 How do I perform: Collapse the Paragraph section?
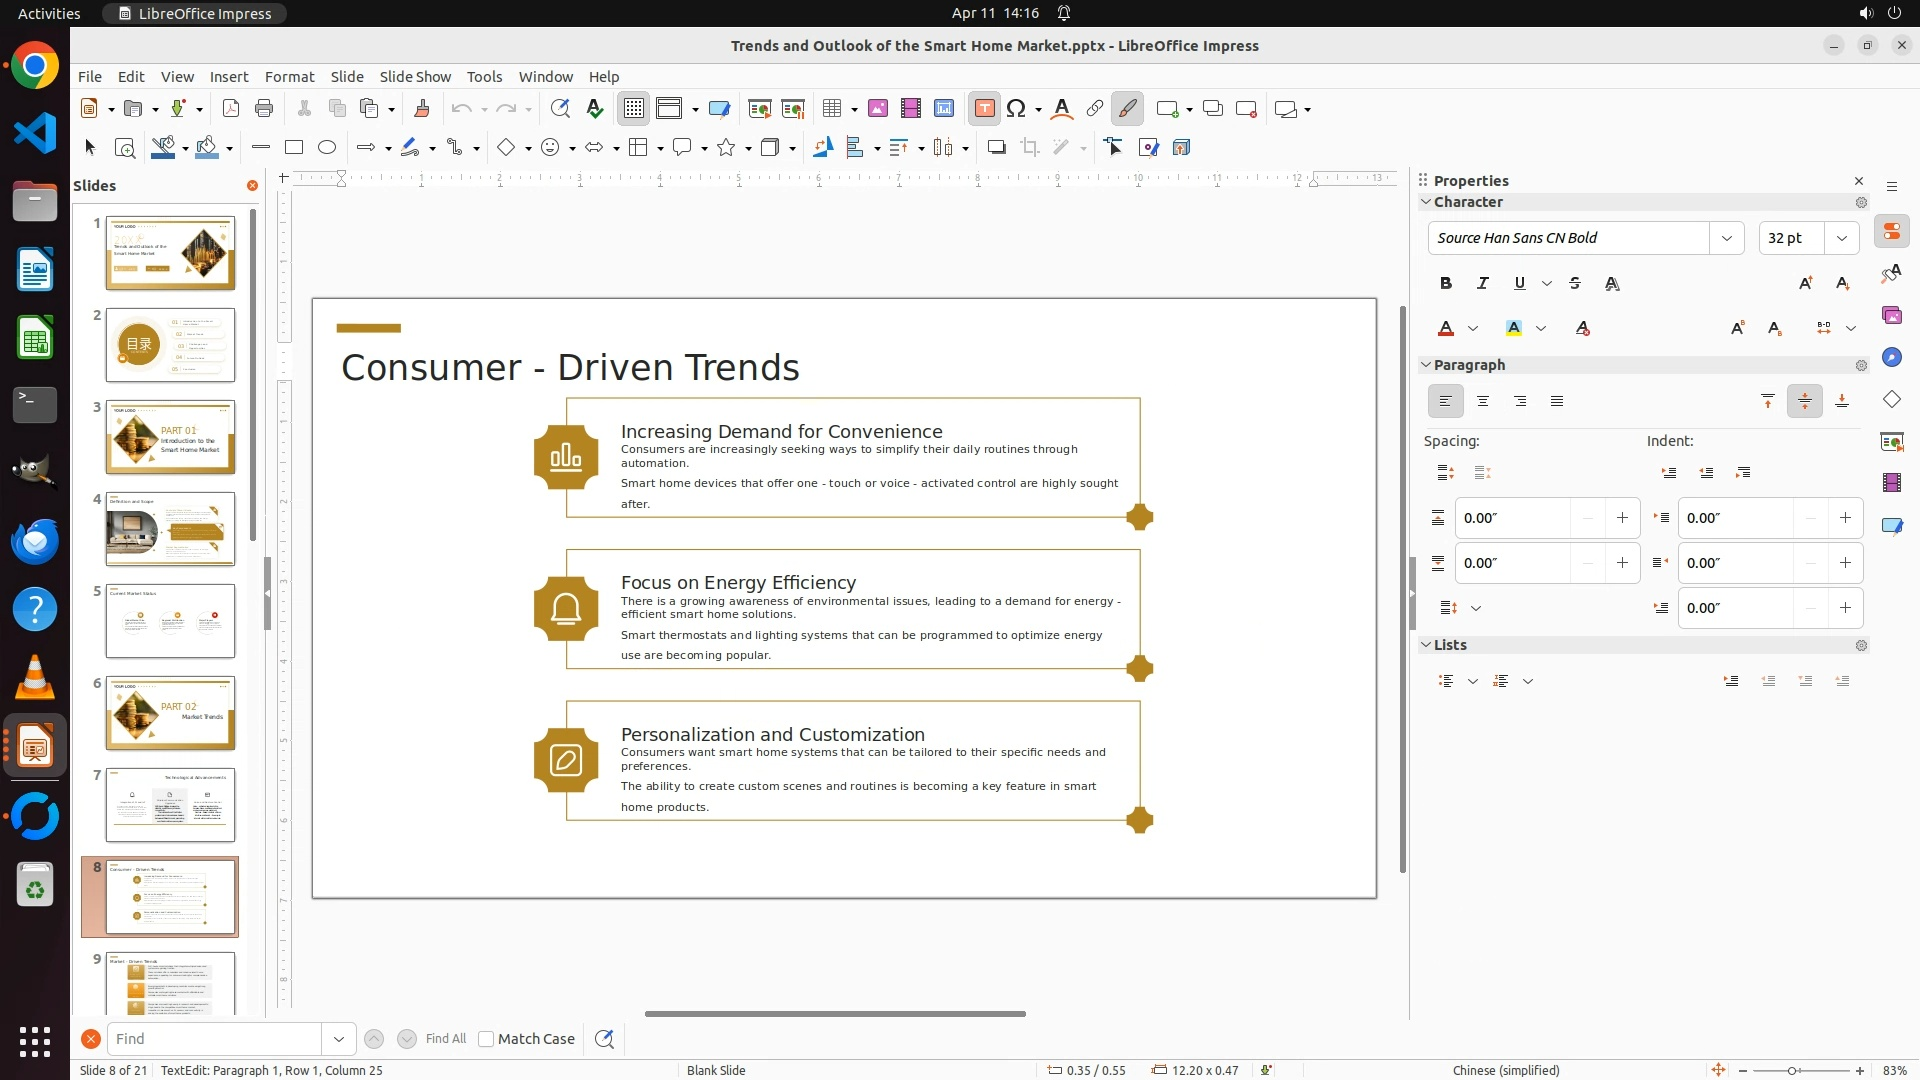pyautogui.click(x=1426, y=365)
